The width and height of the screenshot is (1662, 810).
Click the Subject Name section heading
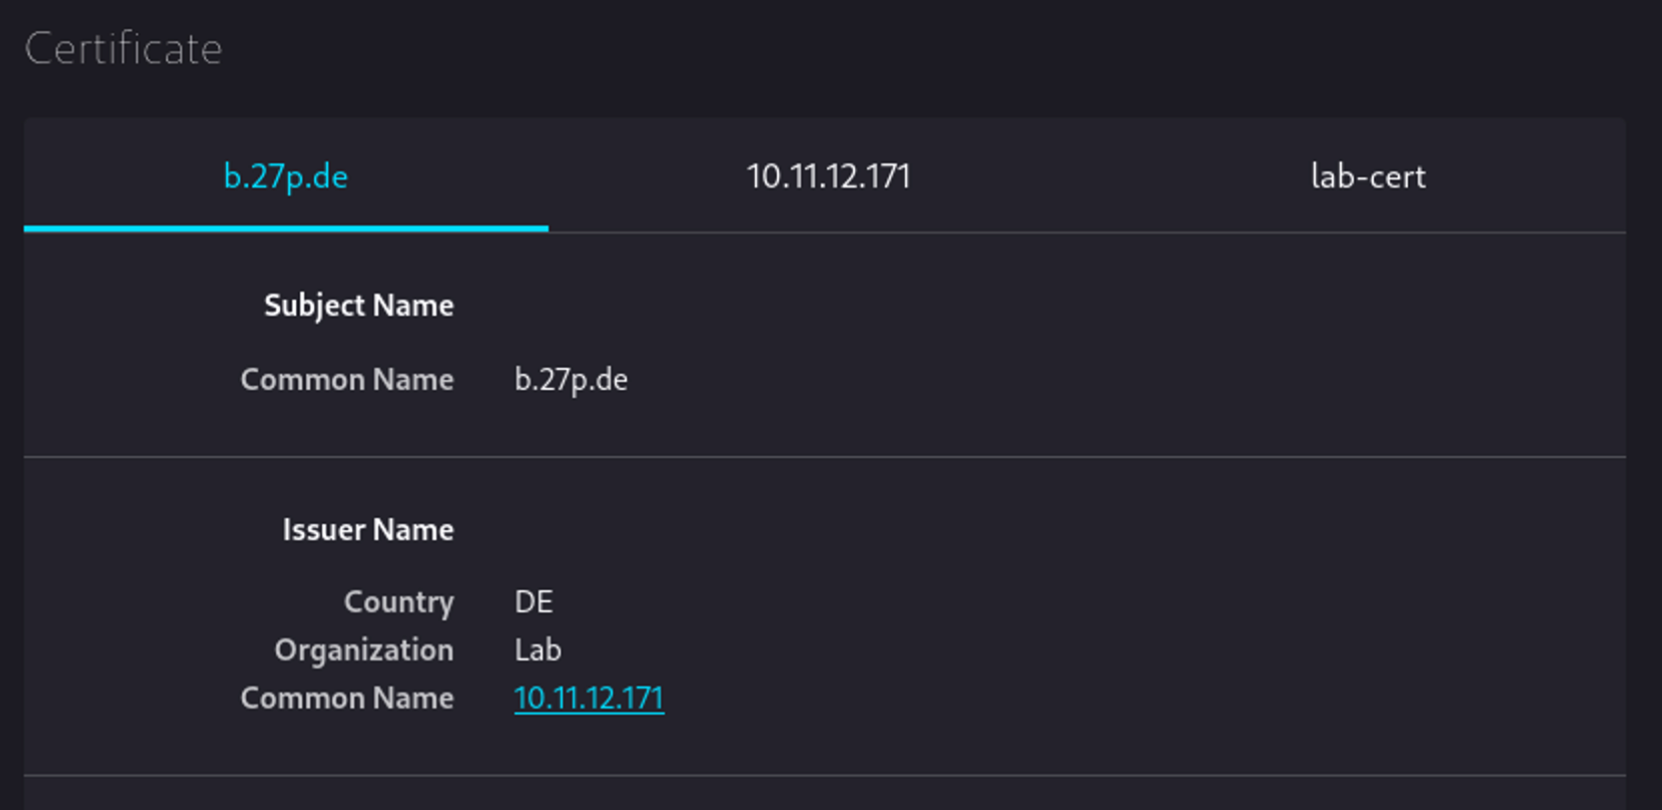tap(358, 305)
